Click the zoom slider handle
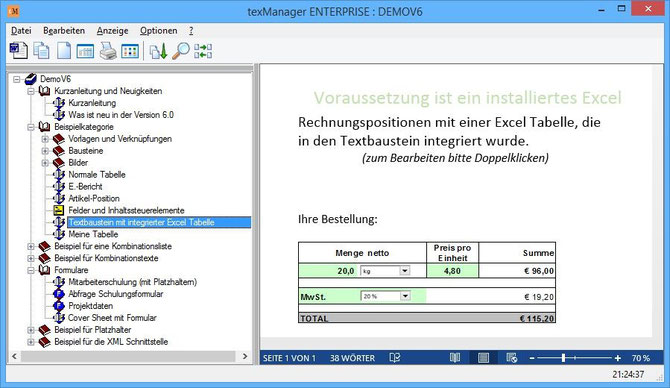This screenshot has width=670, height=388. click(x=564, y=358)
